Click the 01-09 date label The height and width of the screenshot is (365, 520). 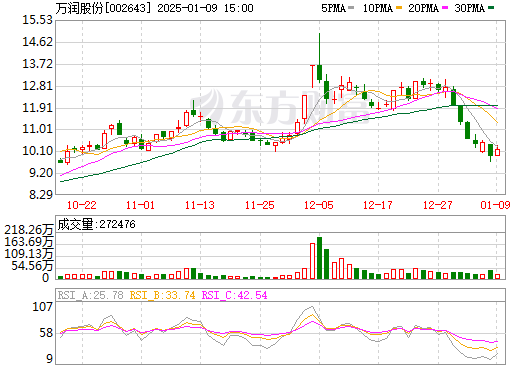click(x=495, y=205)
